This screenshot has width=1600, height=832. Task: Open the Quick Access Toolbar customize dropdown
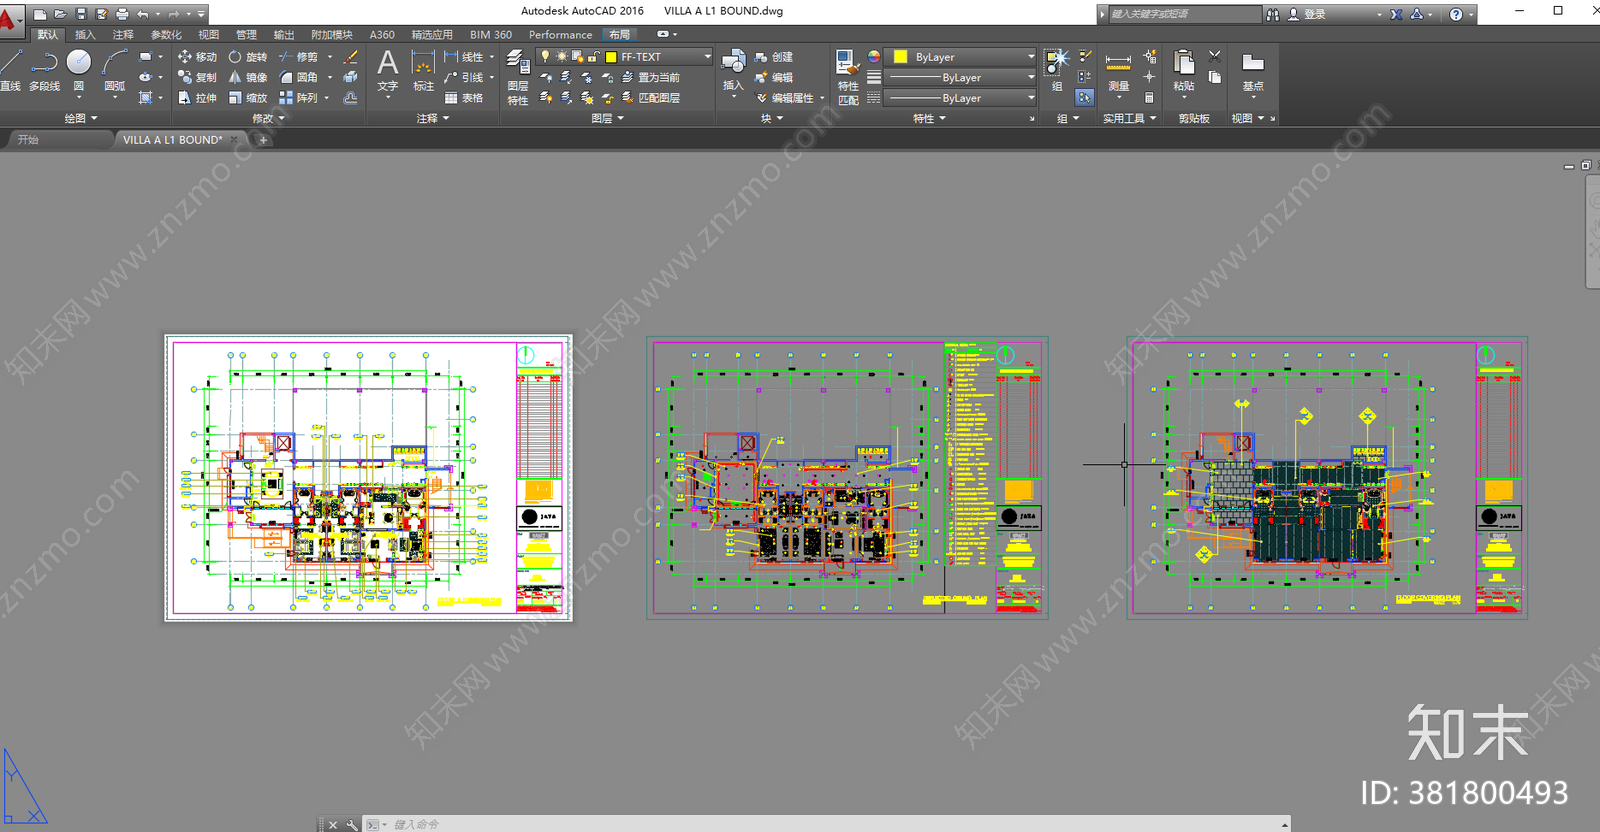pos(202,14)
